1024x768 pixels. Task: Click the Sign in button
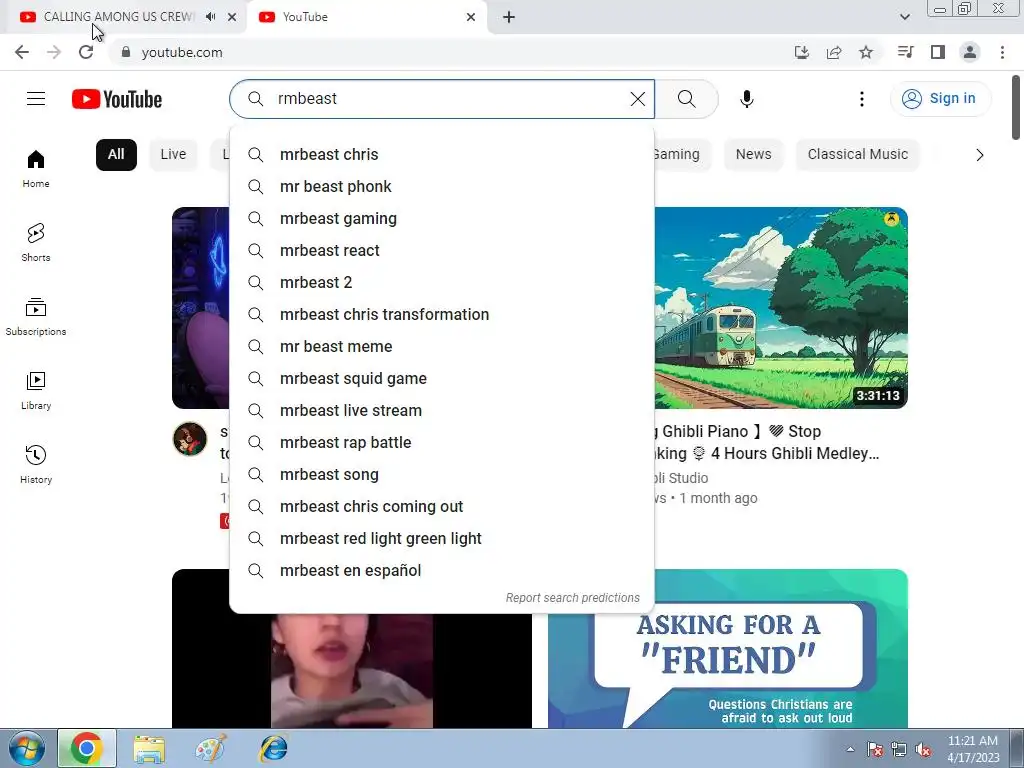point(940,99)
